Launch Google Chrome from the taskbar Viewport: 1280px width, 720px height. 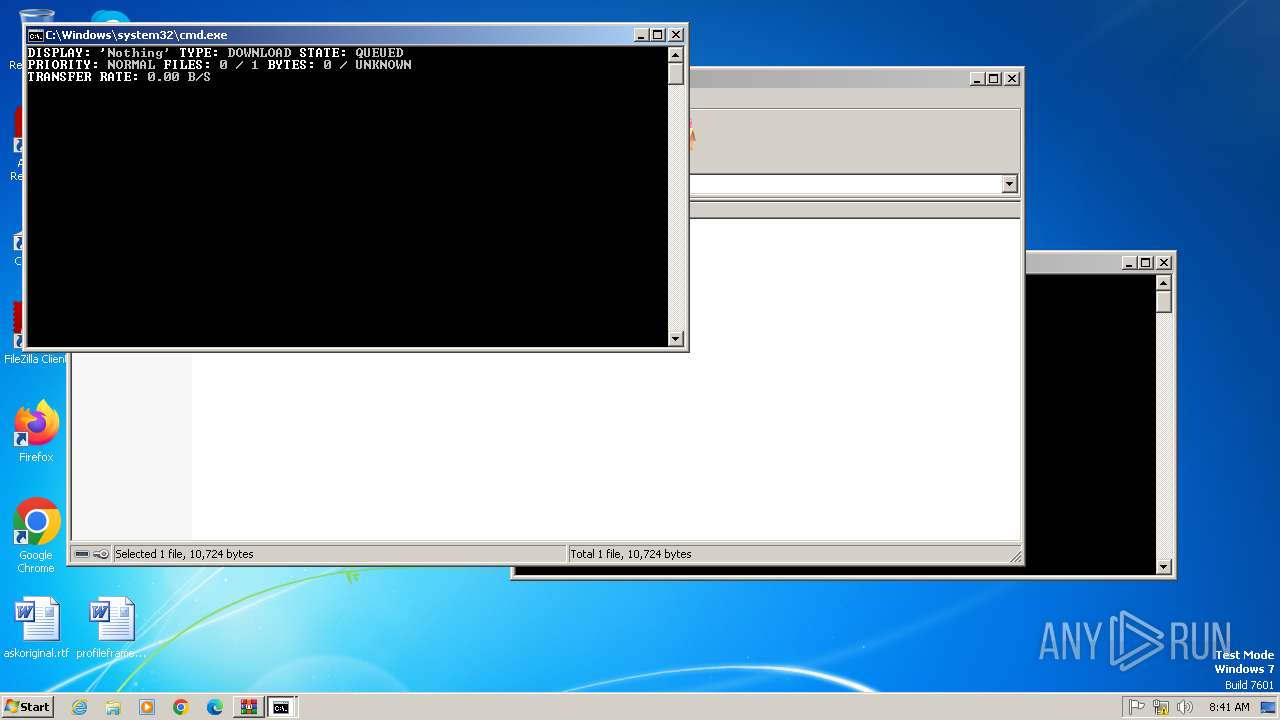tap(181, 707)
